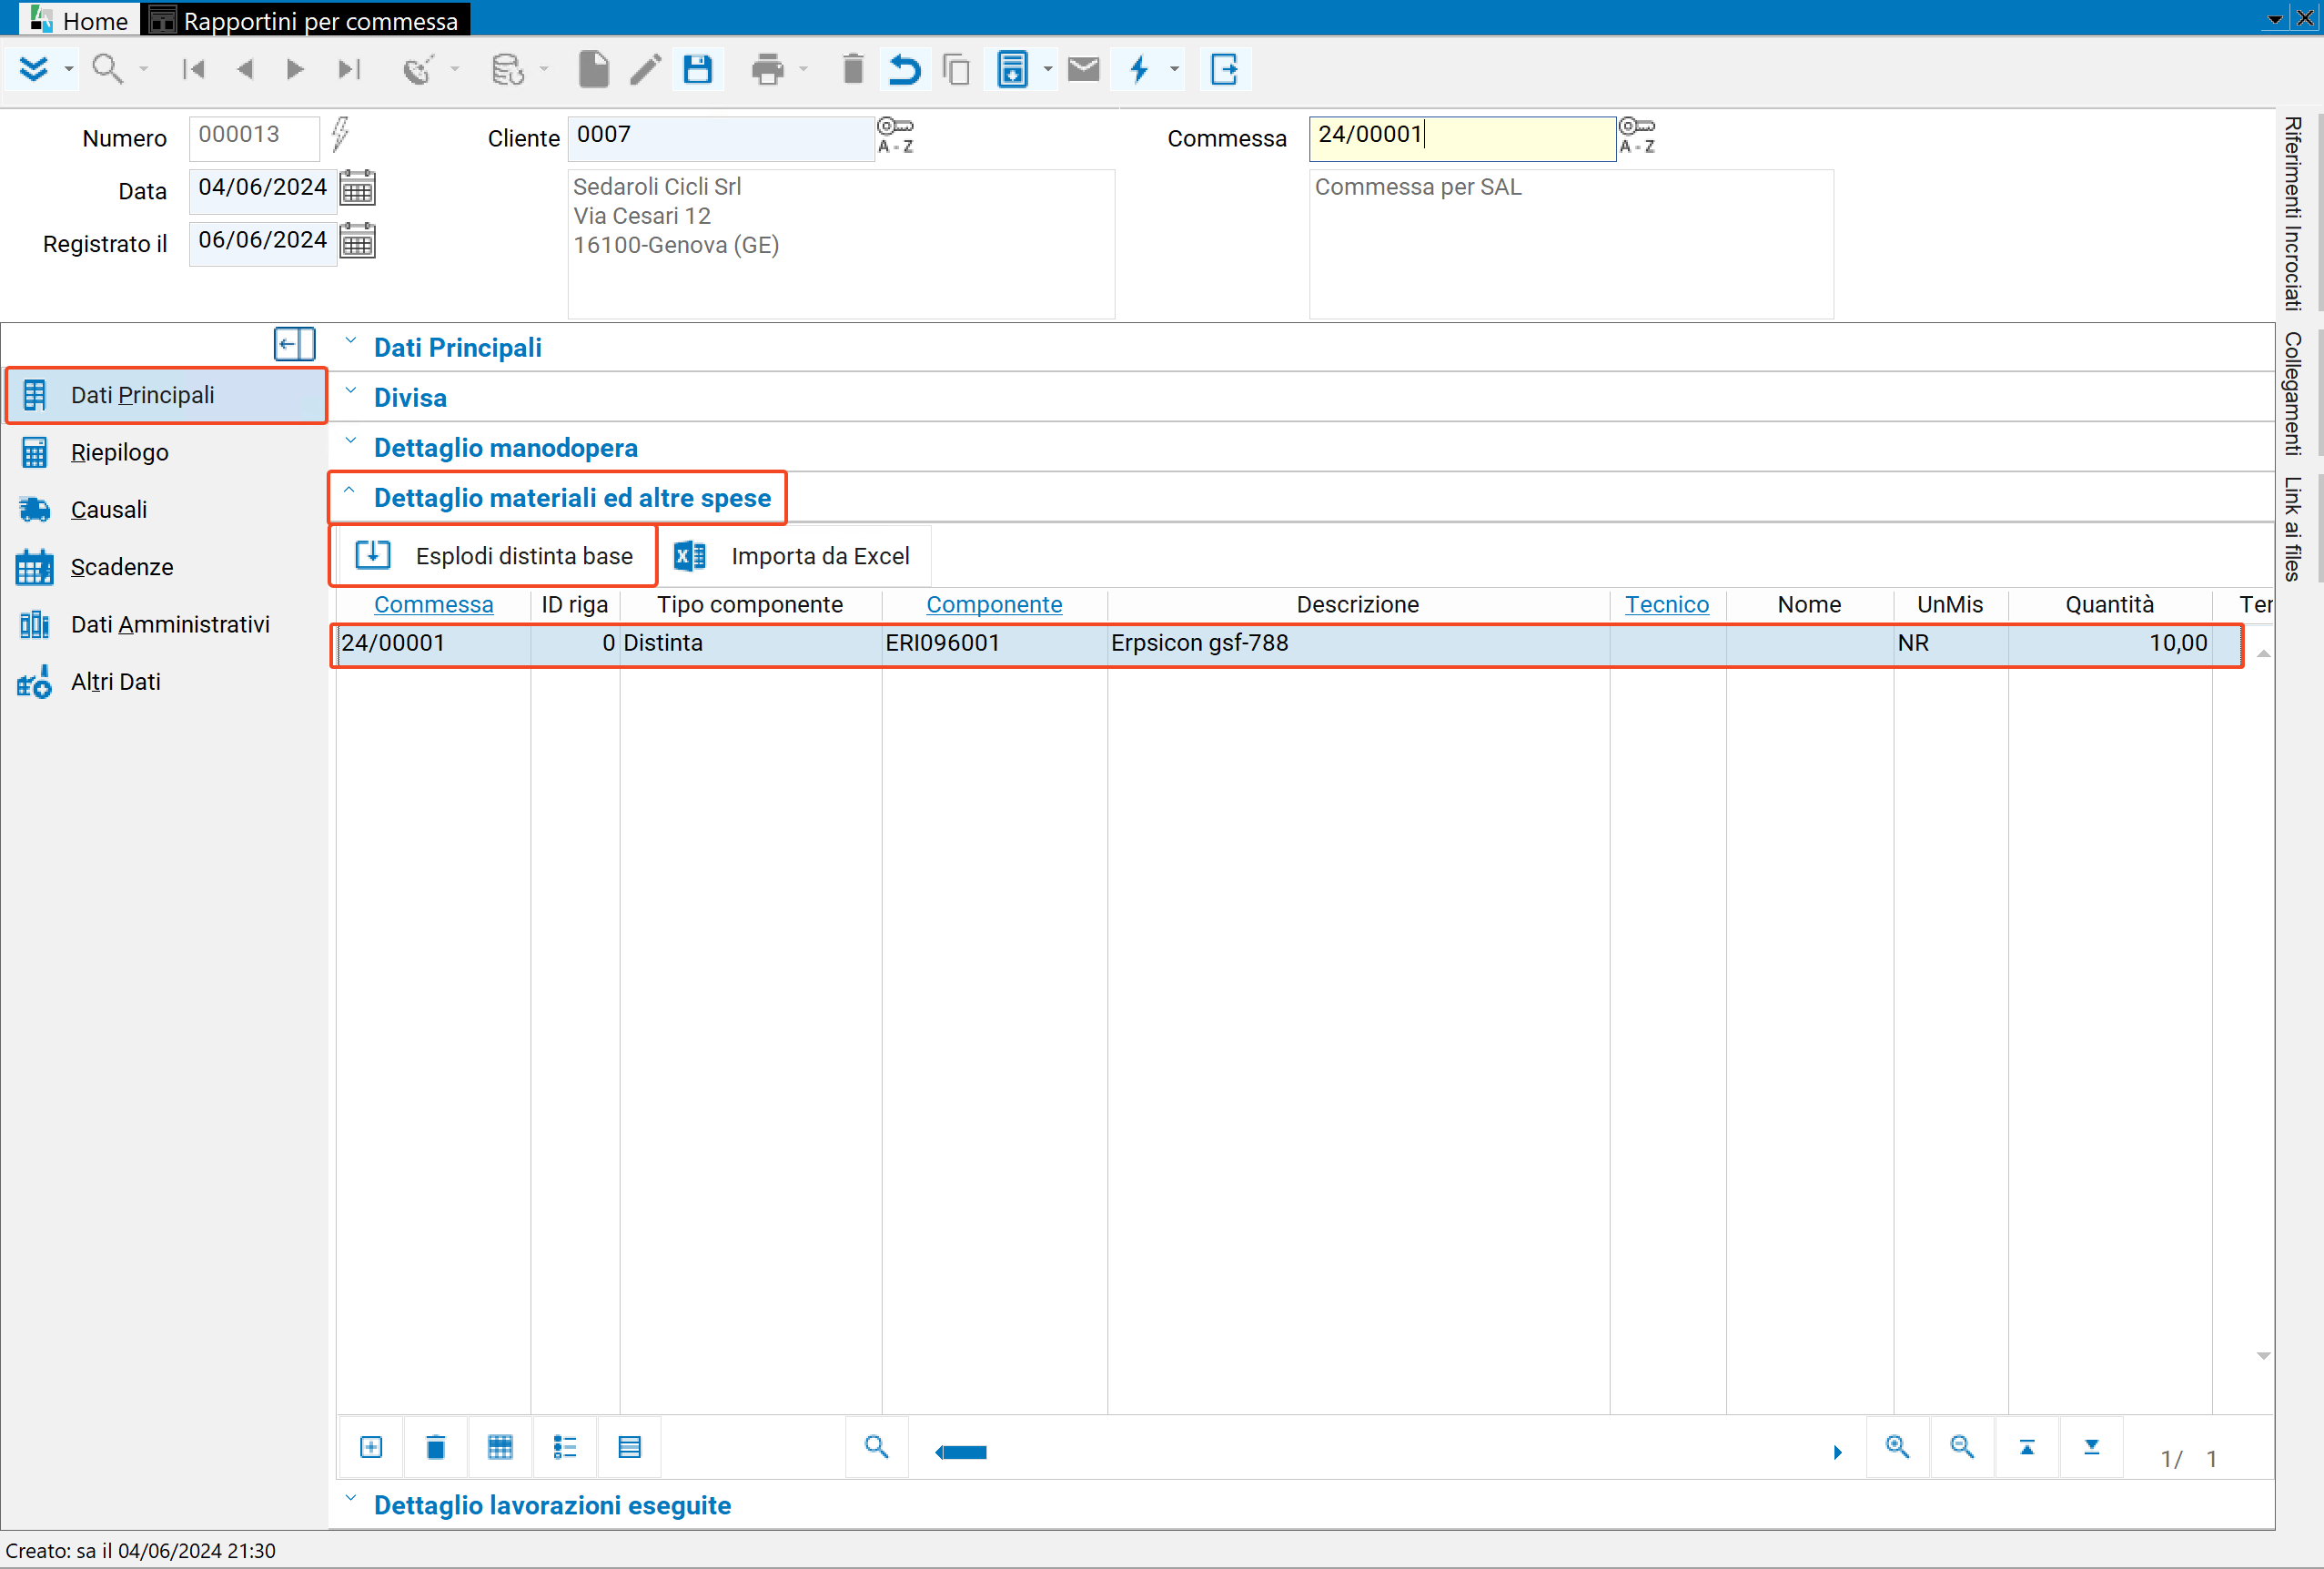Jump to top of grid icon

pyautogui.click(x=2027, y=1448)
